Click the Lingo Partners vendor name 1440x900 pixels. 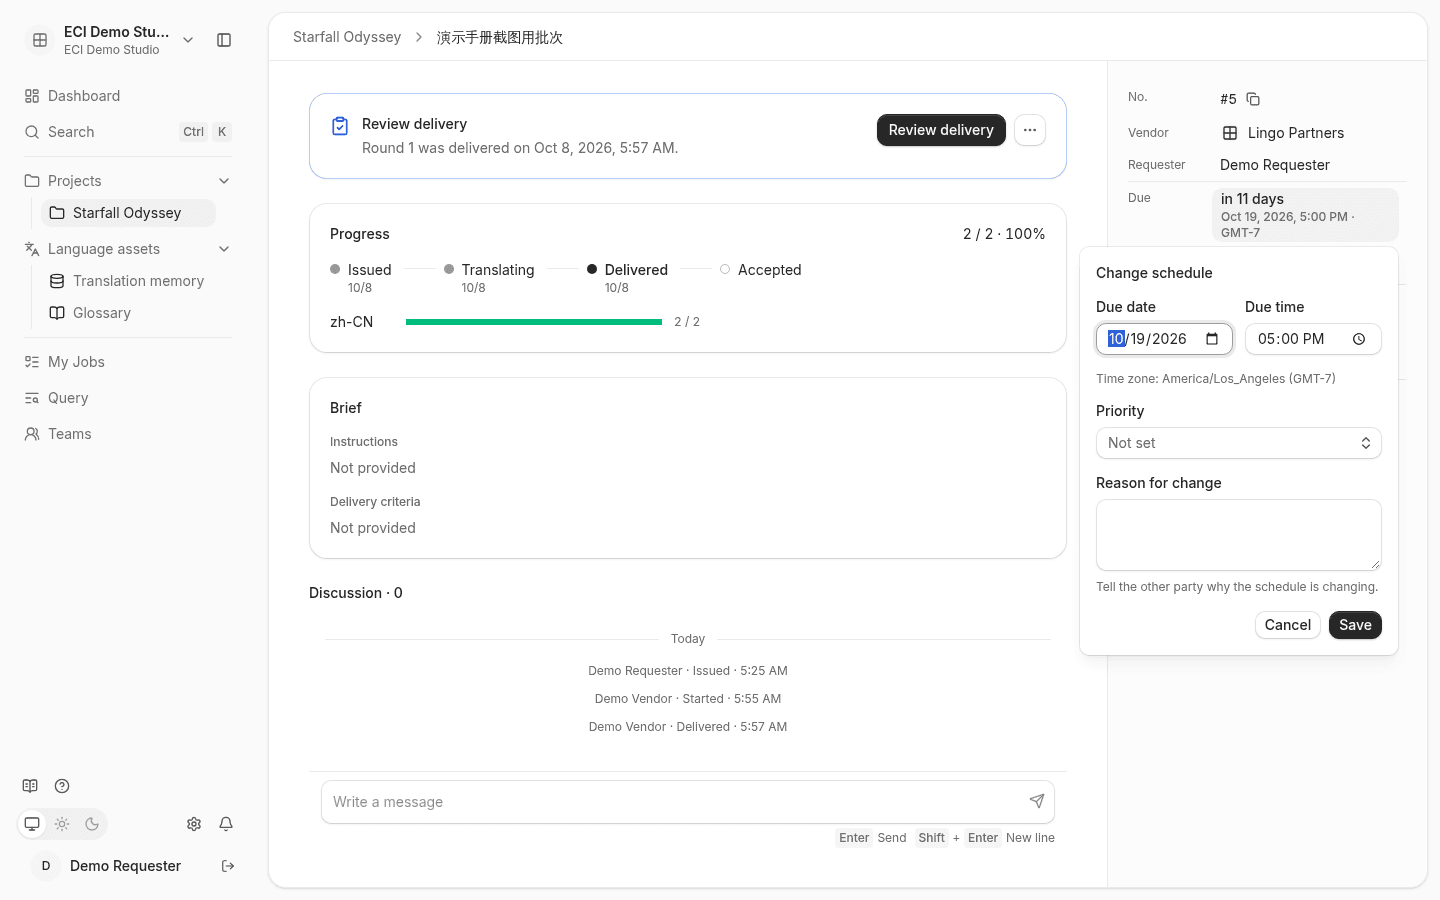[x=1296, y=133]
